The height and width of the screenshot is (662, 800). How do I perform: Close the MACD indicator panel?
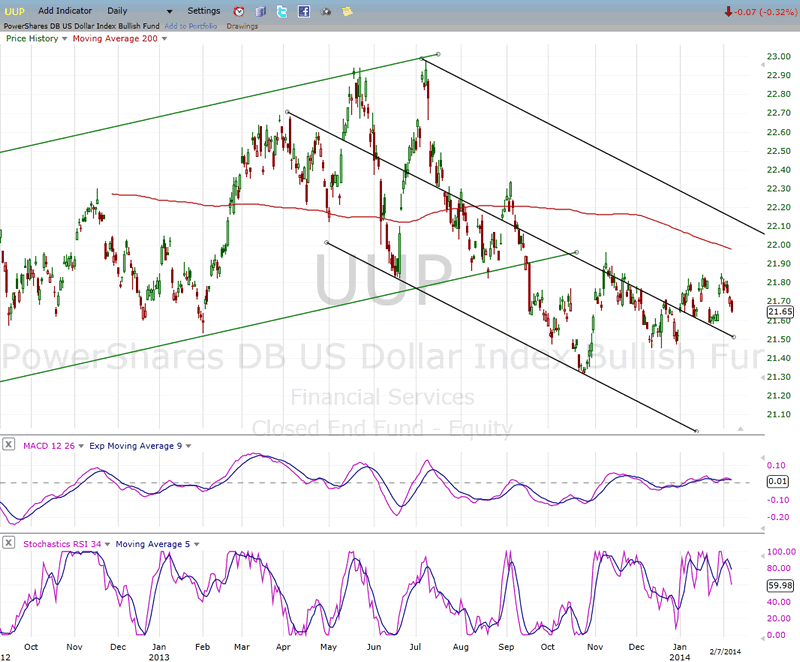point(9,445)
